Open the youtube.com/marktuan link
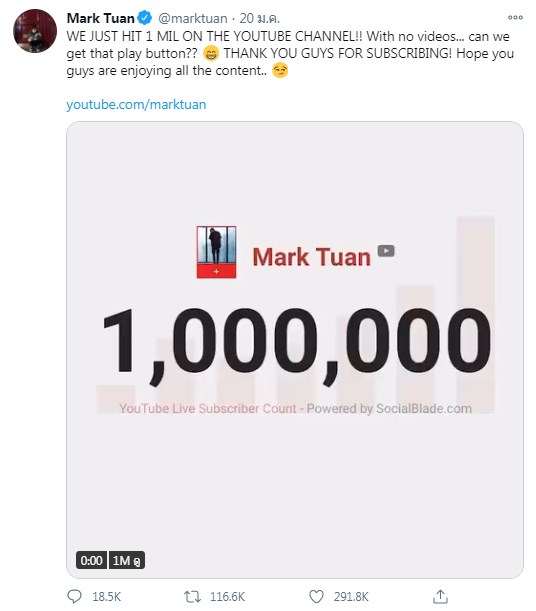 [x=136, y=104]
